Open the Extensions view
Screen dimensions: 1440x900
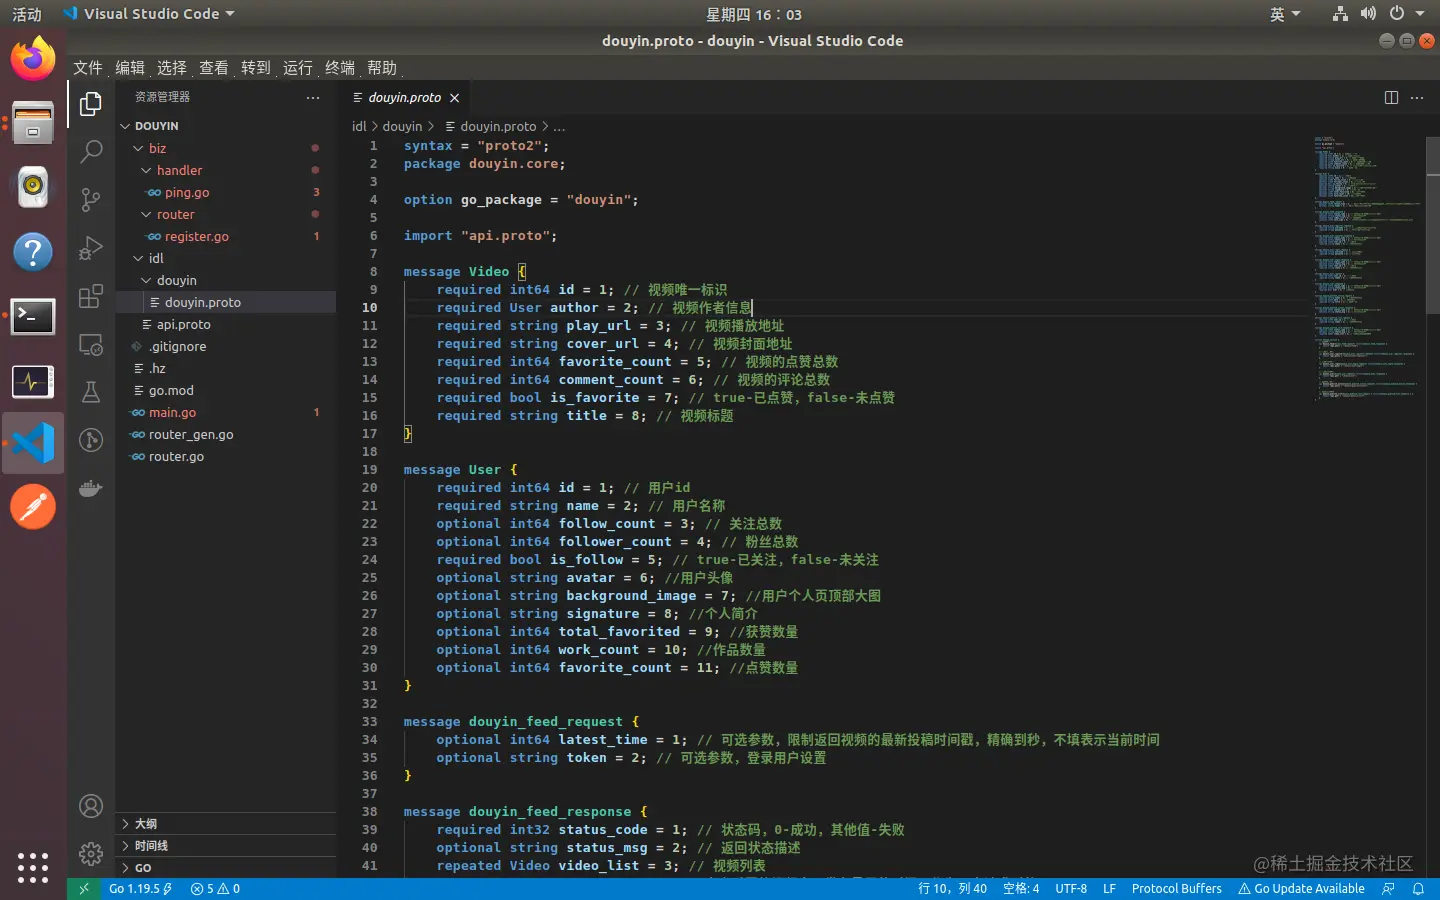(x=91, y=296)
